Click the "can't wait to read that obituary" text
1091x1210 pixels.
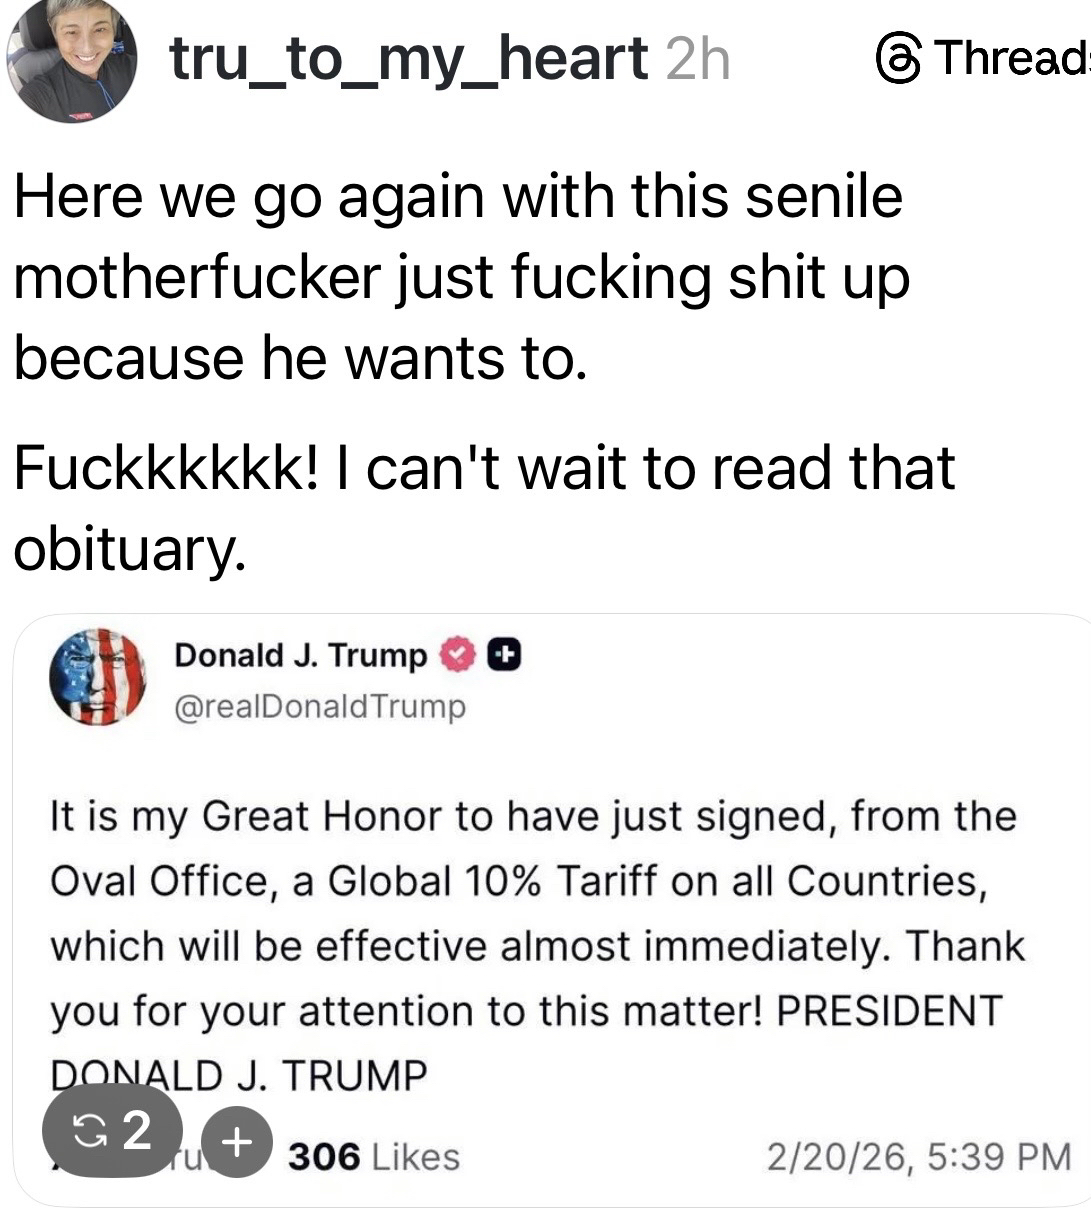tap(484, 507)
